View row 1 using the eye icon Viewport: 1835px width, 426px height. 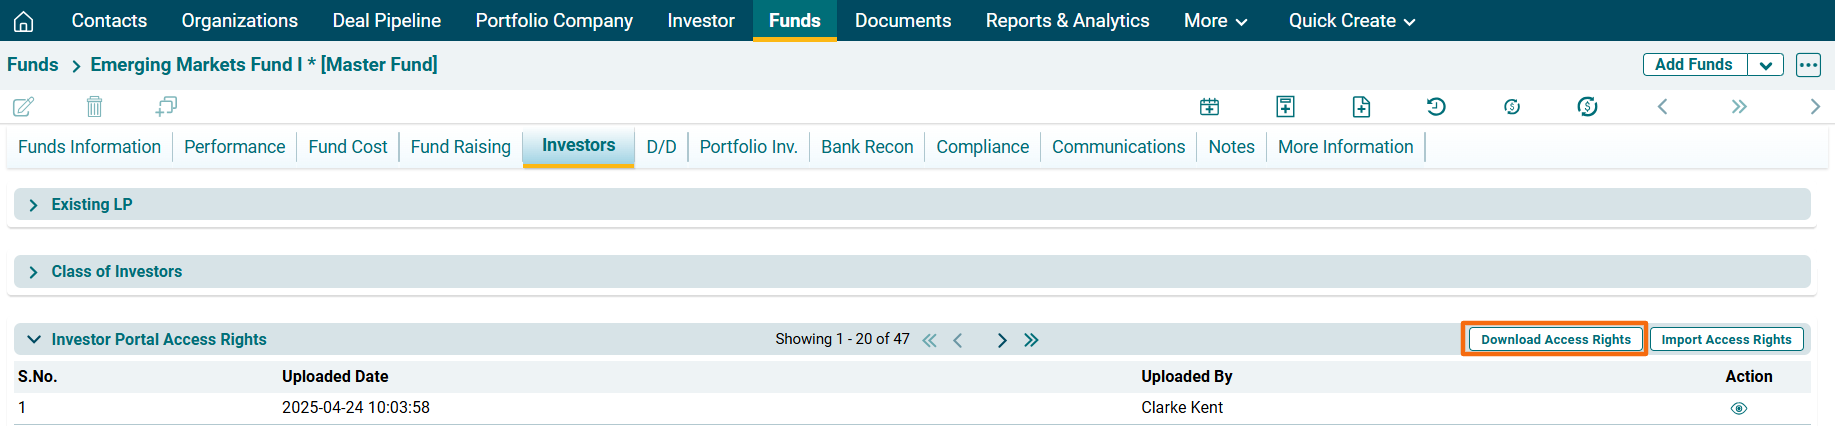pyautogui.click(x=1739, y=408)
